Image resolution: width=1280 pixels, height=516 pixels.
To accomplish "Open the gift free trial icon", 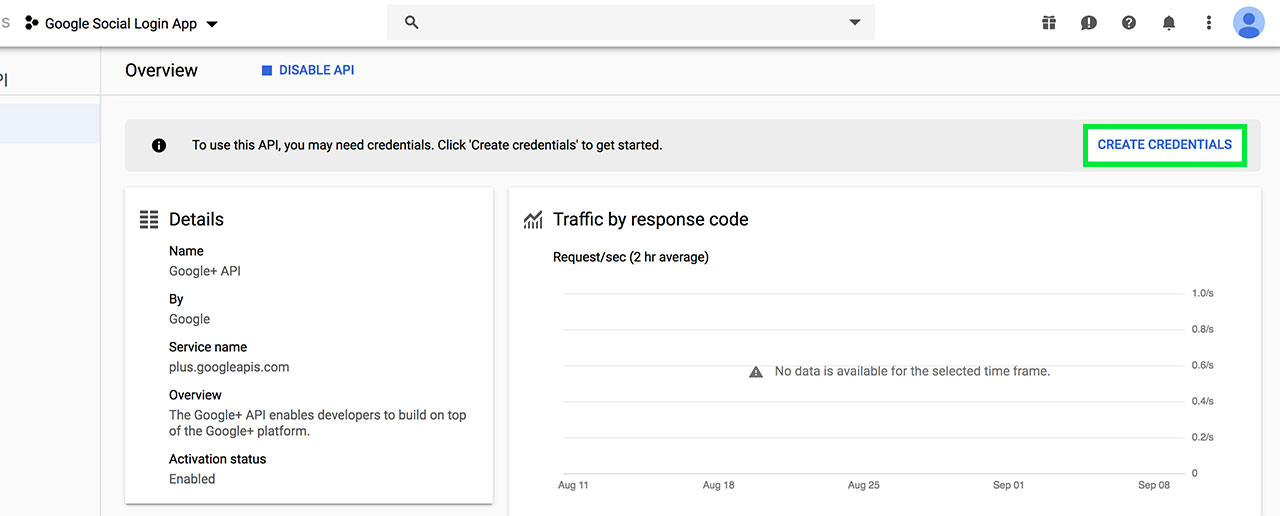I will click(x=1049, y=22).
